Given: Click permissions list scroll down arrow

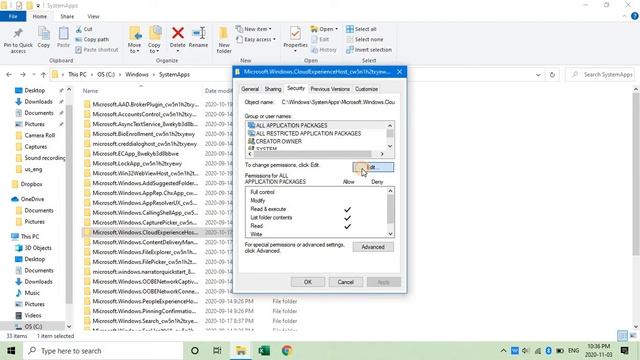Looking at the screenshot, I should (x=390, y=234).
